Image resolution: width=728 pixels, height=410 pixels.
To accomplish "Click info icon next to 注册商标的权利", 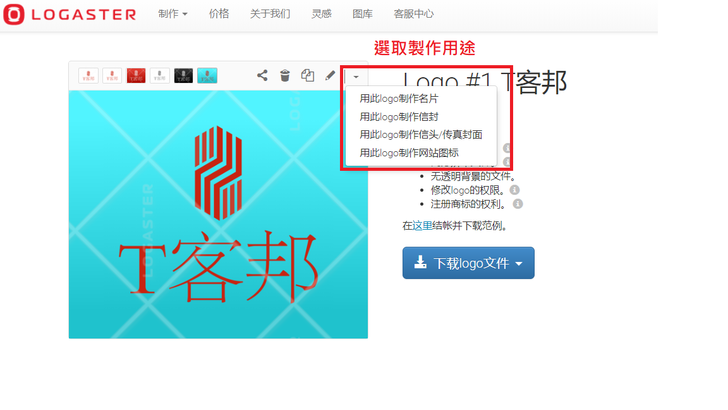I will click(x=518, y=204).
